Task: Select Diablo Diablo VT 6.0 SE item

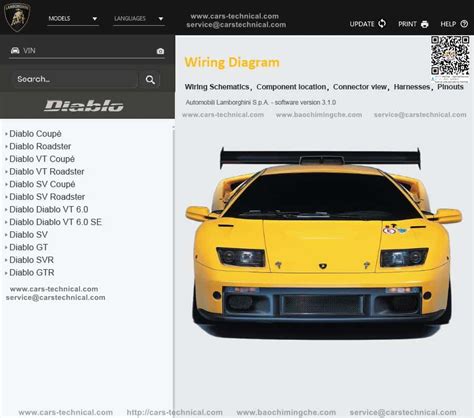Action: click(55, 222)
